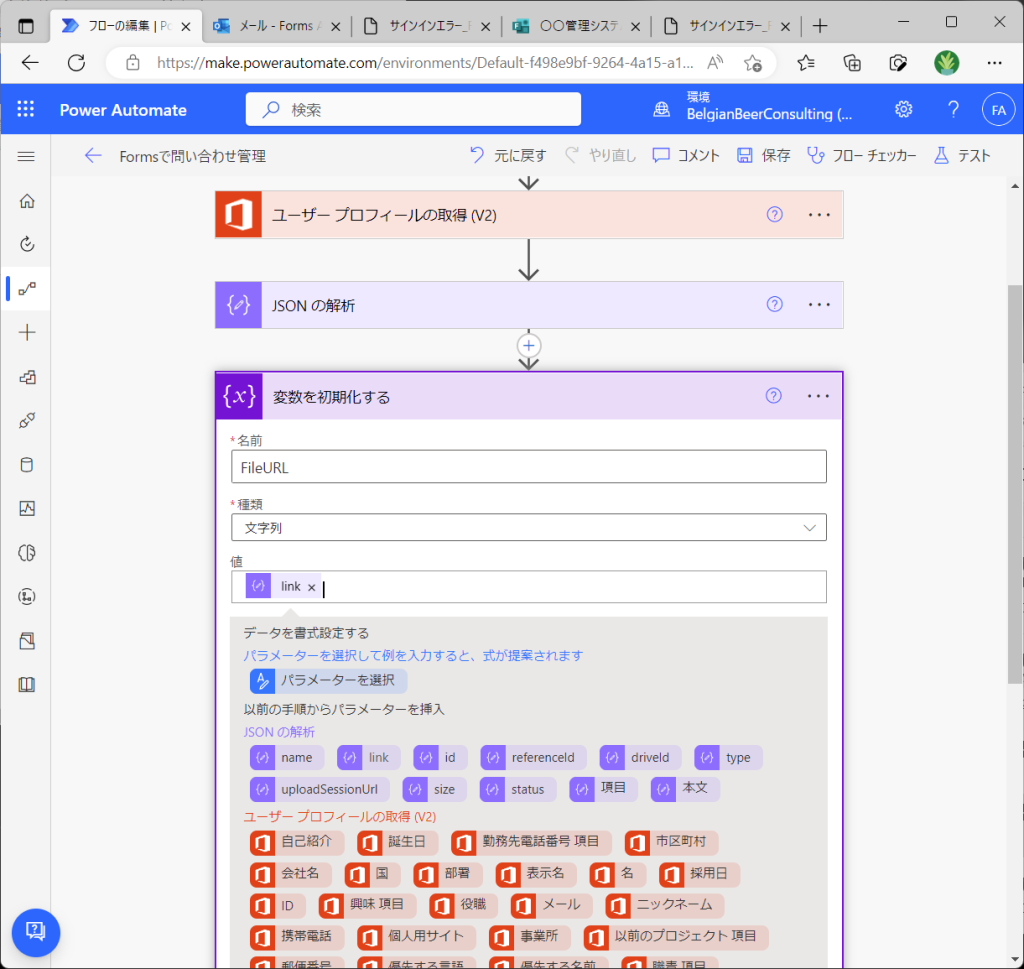Toggle the hamburger navigation menu
The width and height of the screenshot is (1024, 969).
26,156
